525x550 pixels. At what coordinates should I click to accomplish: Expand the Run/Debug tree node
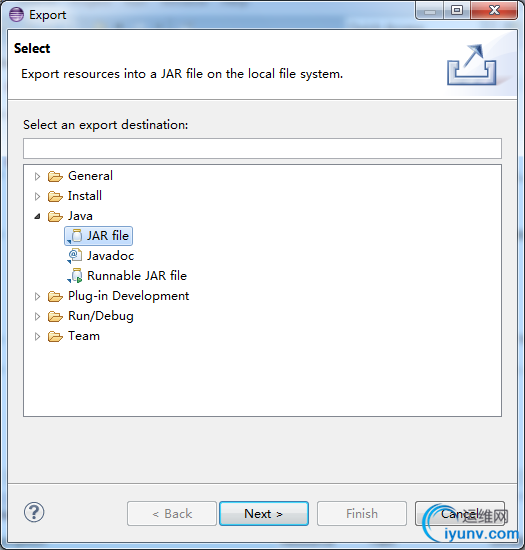coord(37,317)
